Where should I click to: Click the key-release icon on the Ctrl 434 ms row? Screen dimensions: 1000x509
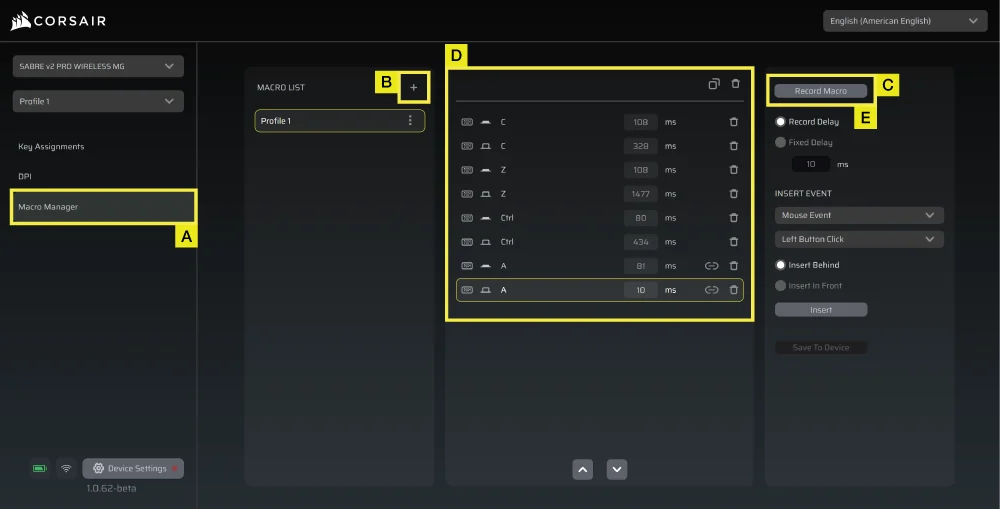[485, 242]
